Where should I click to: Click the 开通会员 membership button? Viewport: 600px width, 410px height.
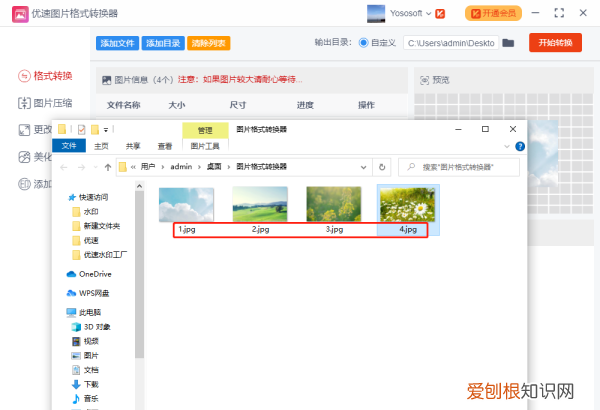(493, 13)
